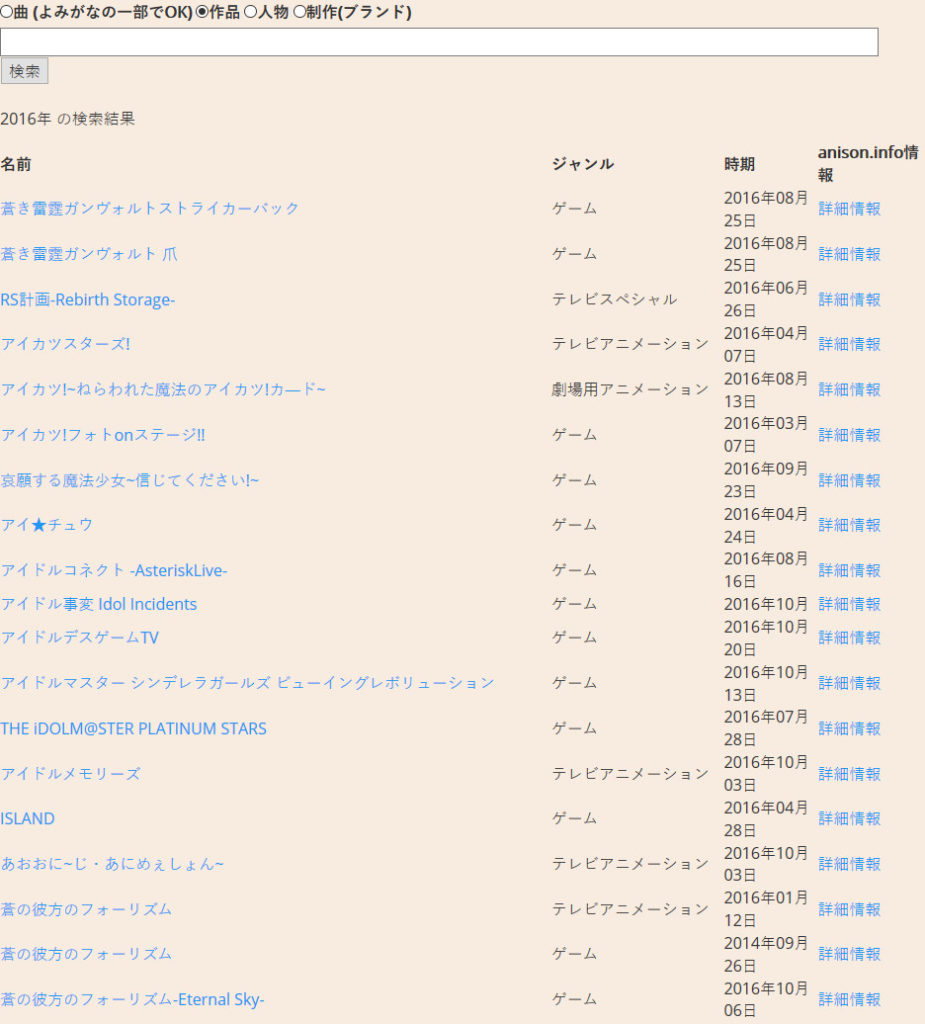Select the 曲 radio button
The image size is (925, 1024).
[6, 12]
